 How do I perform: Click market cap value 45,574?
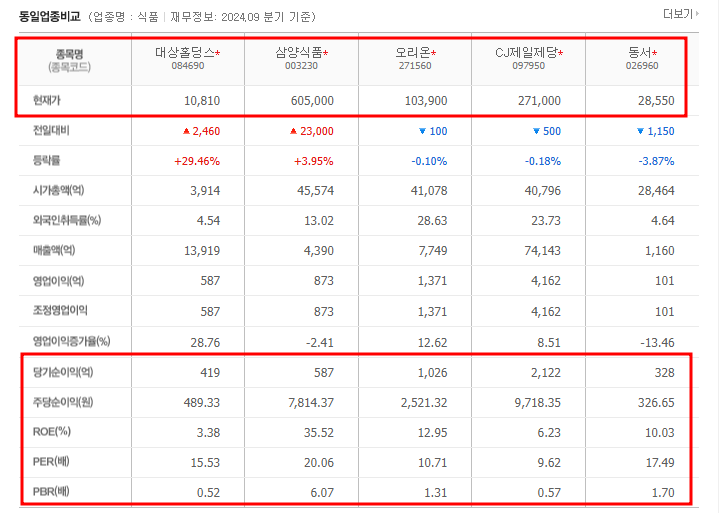click(315, 191)
